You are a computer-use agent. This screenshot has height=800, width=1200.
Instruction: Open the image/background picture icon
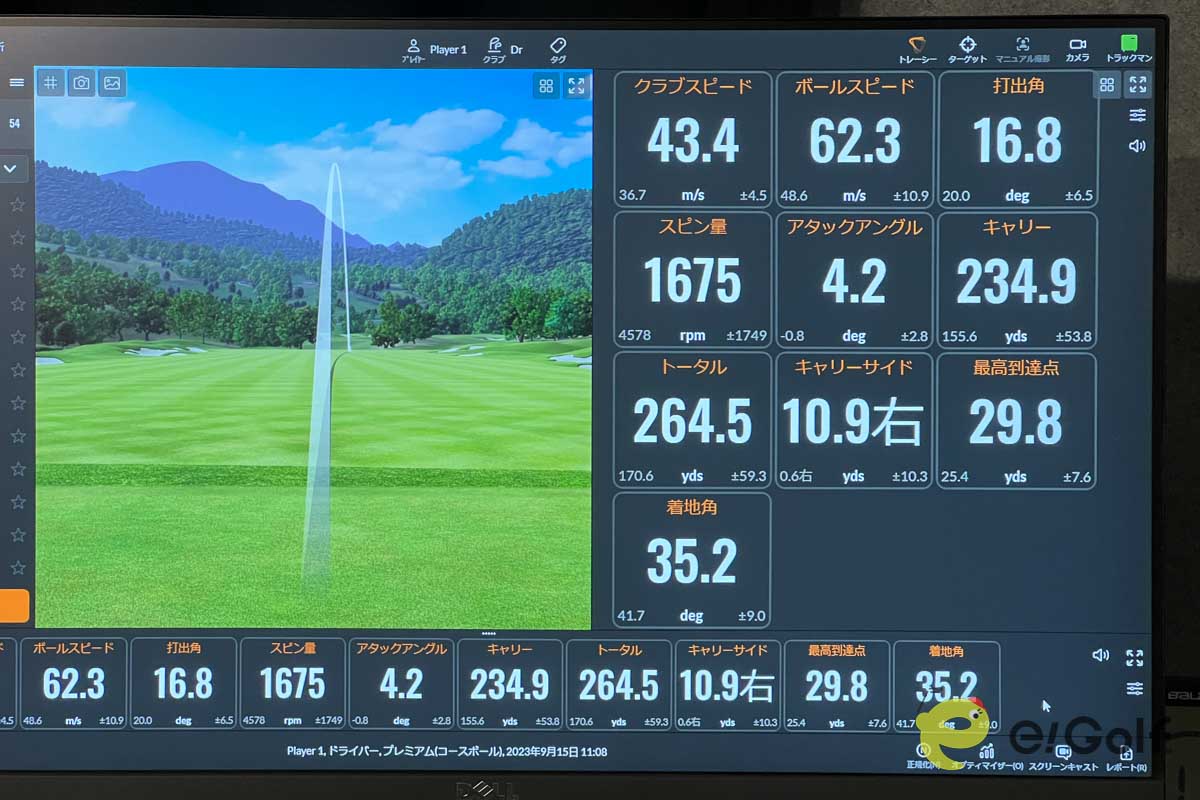(x=112, y=84)
